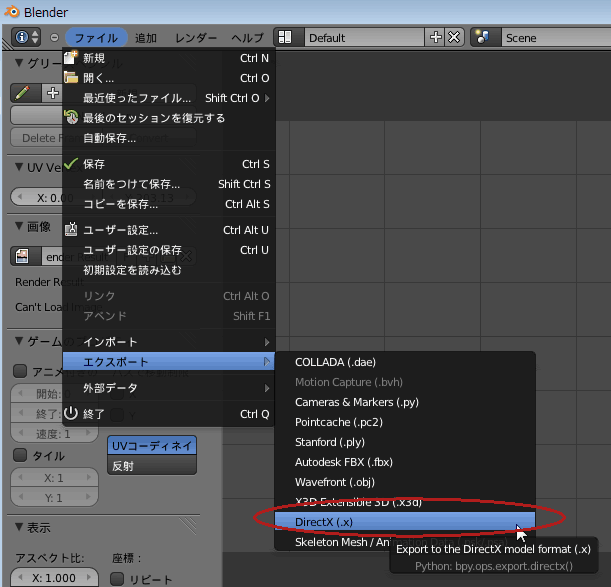The height and width of the screenshot is (587, 611).
Task: Open the ヘルプ menu
Action: point(247,38)
